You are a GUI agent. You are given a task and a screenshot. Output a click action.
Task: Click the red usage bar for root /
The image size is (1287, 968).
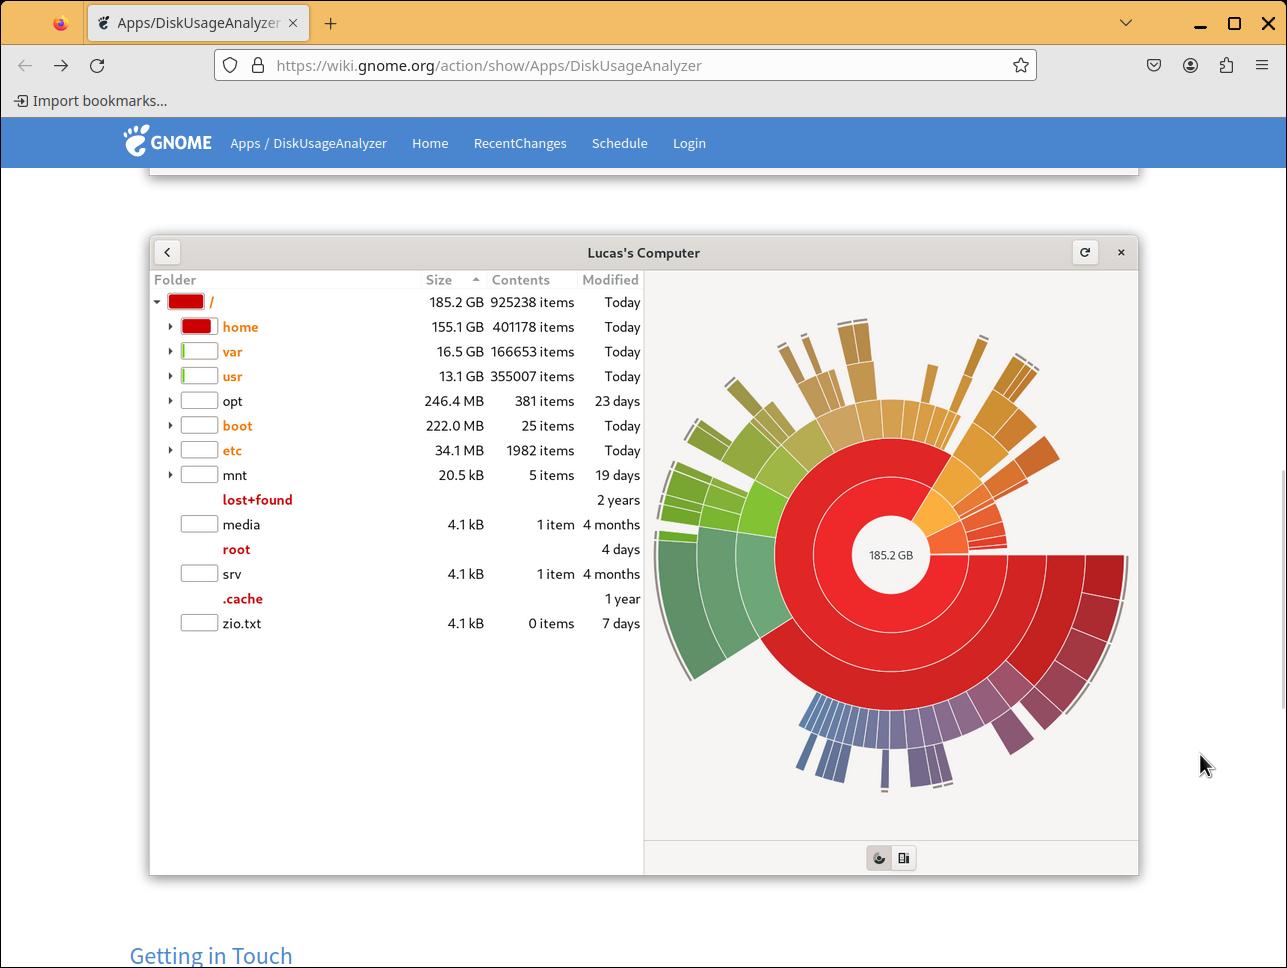pyautogui.click(x=186, y=302)
